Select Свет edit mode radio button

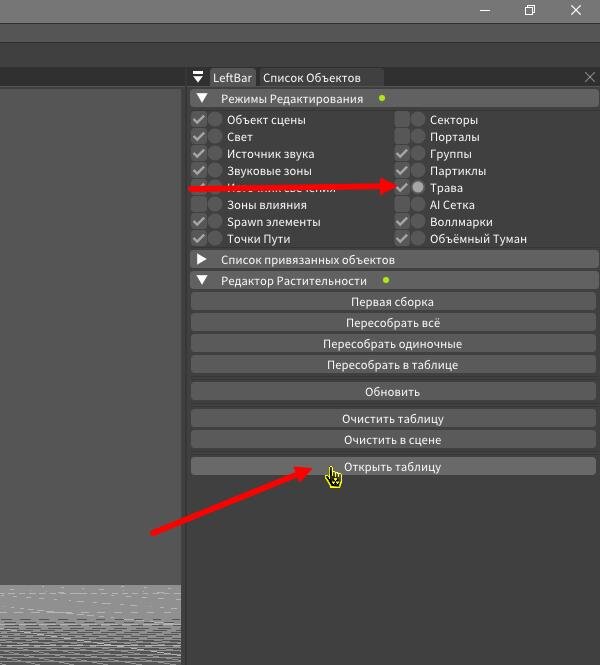[x=215, y=137]
